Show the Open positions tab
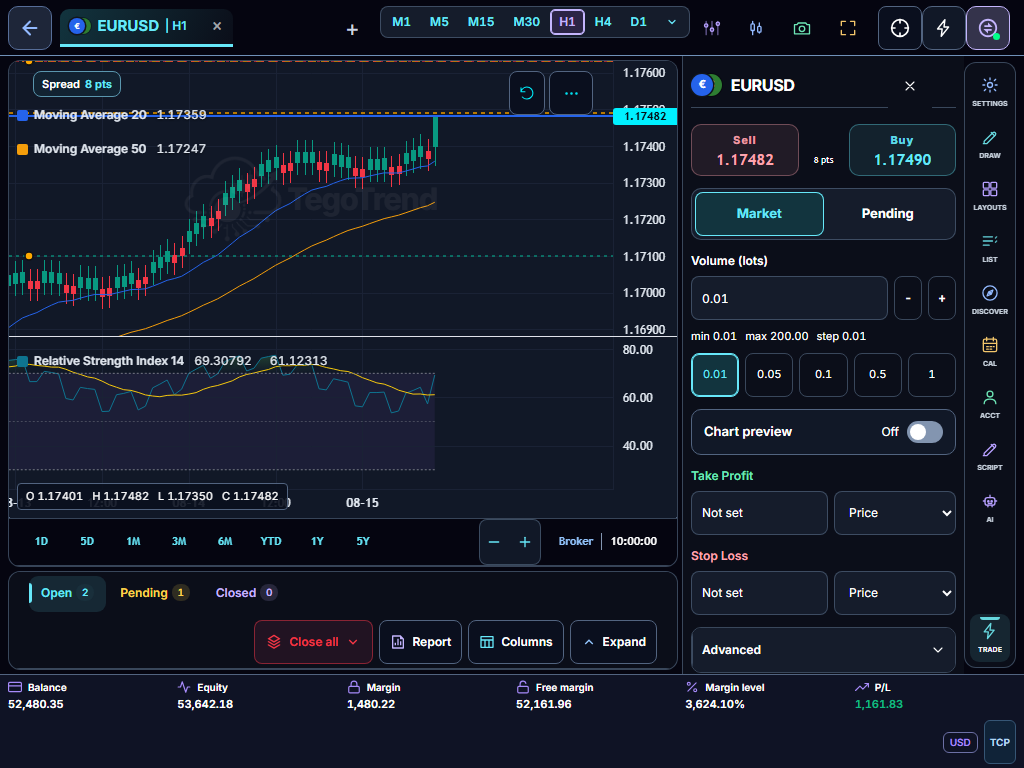Screen dimensions: 1024x768 click(x=67, y=593)
